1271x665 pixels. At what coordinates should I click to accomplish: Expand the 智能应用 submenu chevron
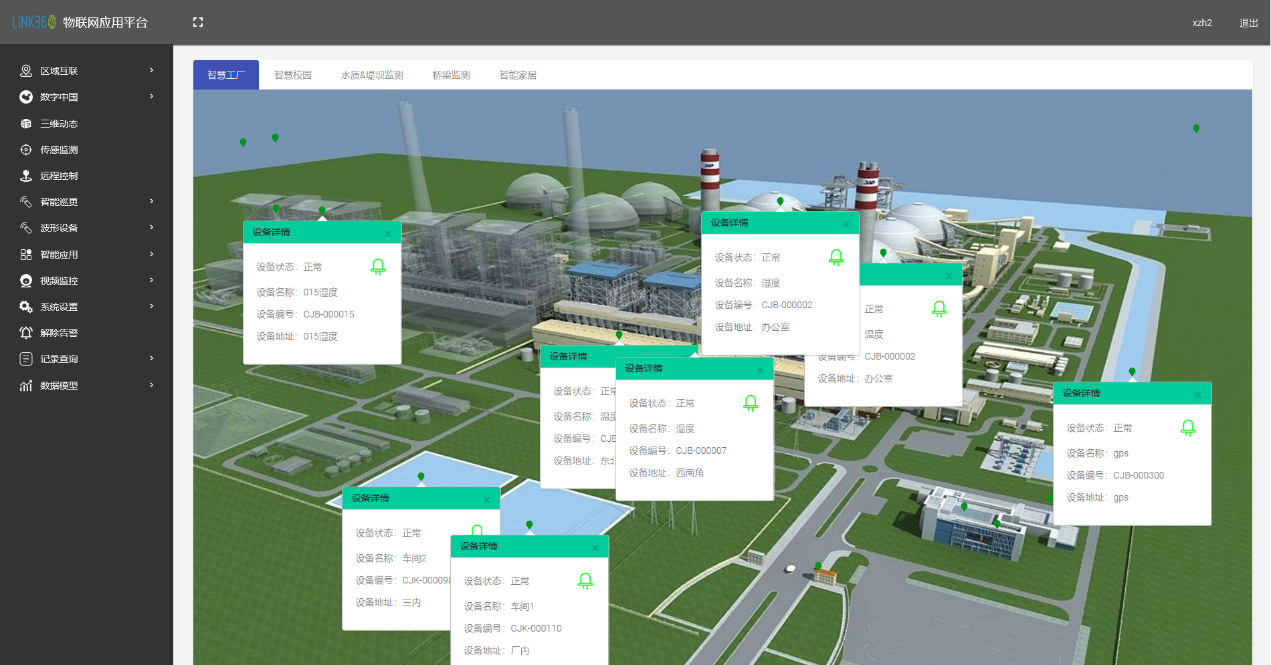(x=152, y=254)
